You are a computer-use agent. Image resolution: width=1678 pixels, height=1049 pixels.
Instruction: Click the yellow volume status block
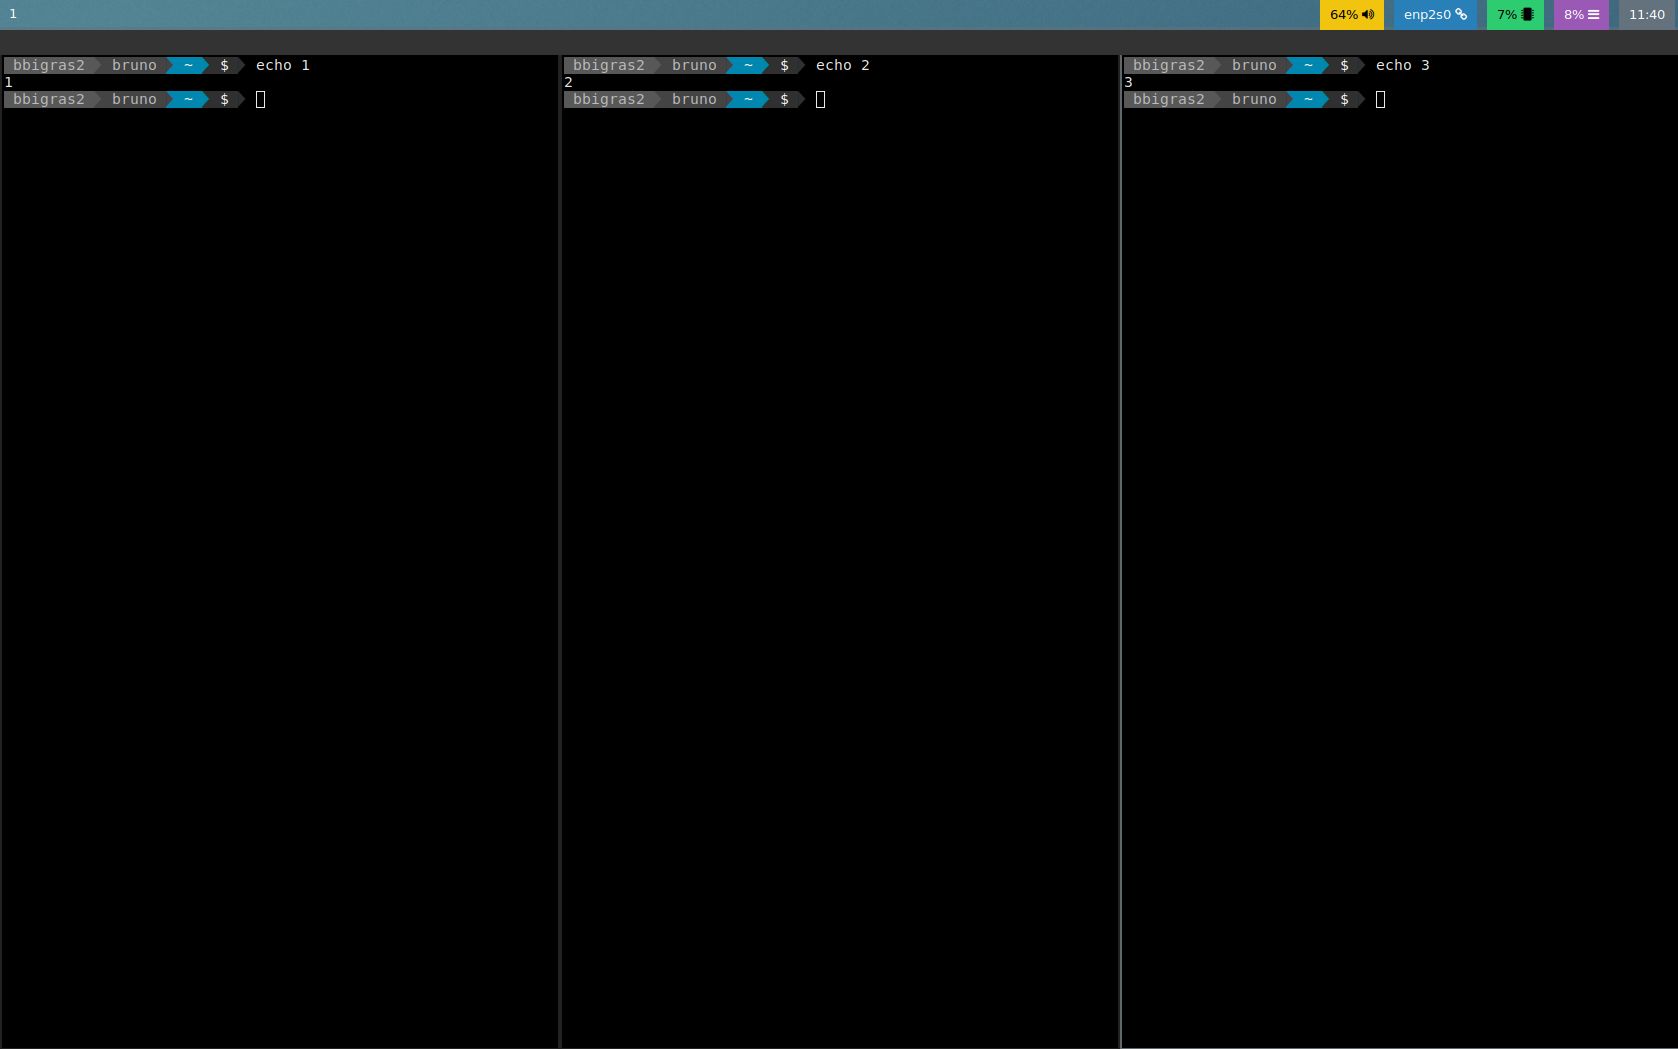click(x=1352, y=14)
